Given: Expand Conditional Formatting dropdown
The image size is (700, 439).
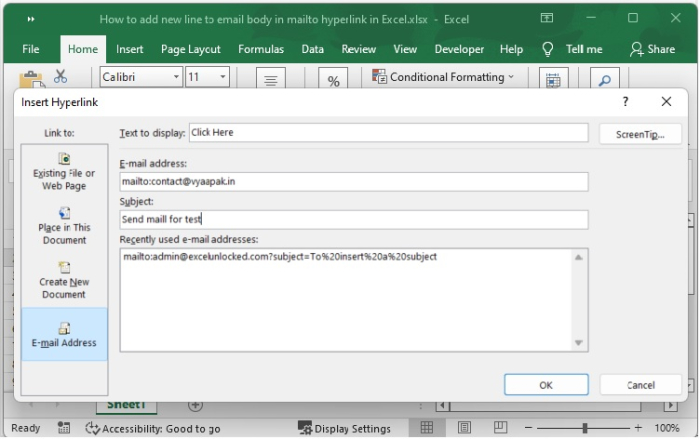Looking at the screenshot, I should [511, 77].
